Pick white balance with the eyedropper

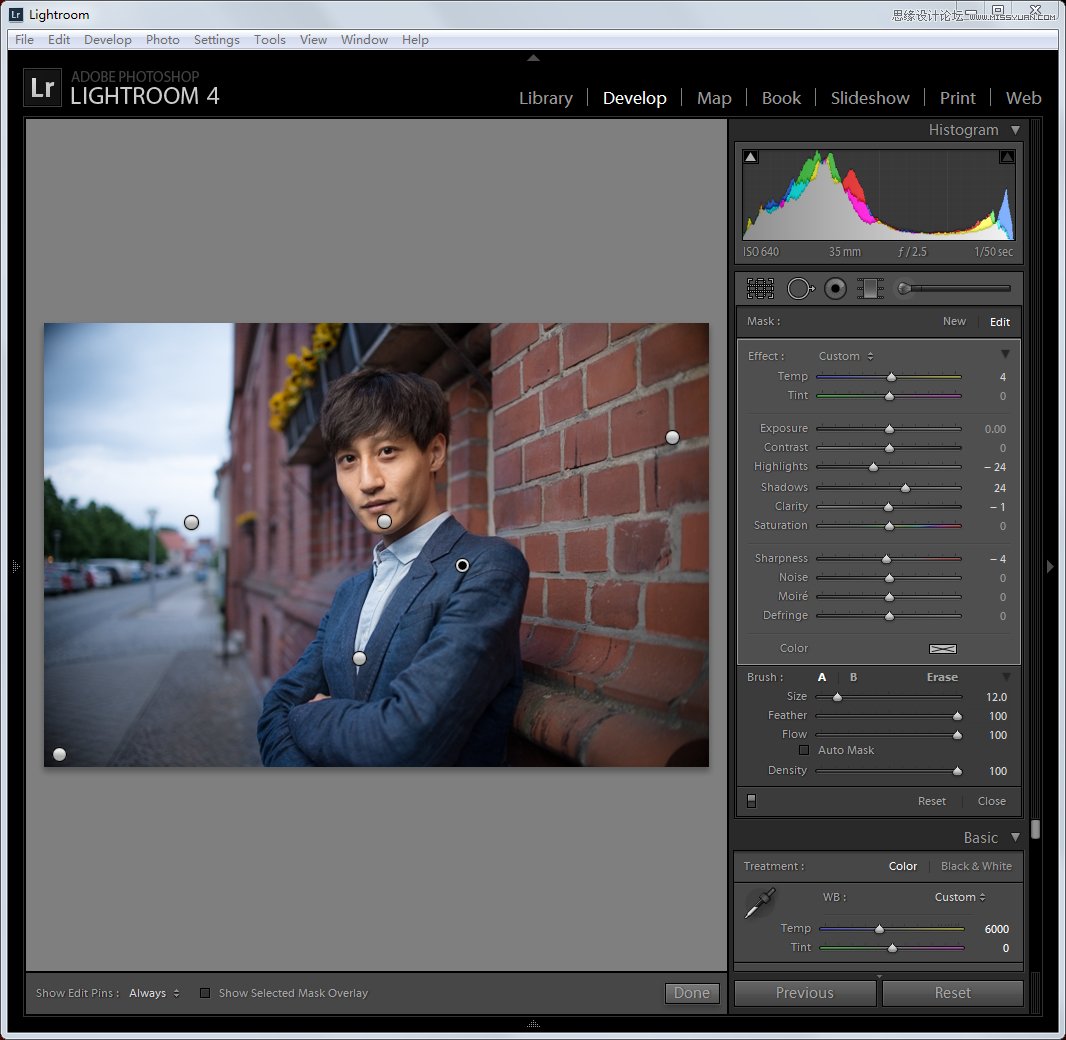(758, 901)
